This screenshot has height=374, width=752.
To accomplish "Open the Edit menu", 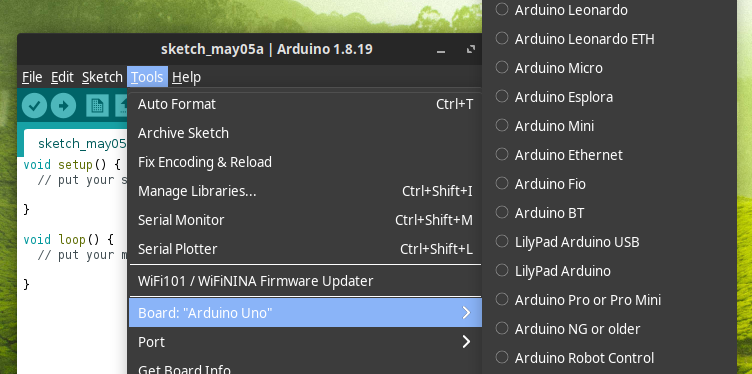I will point(62,77).
